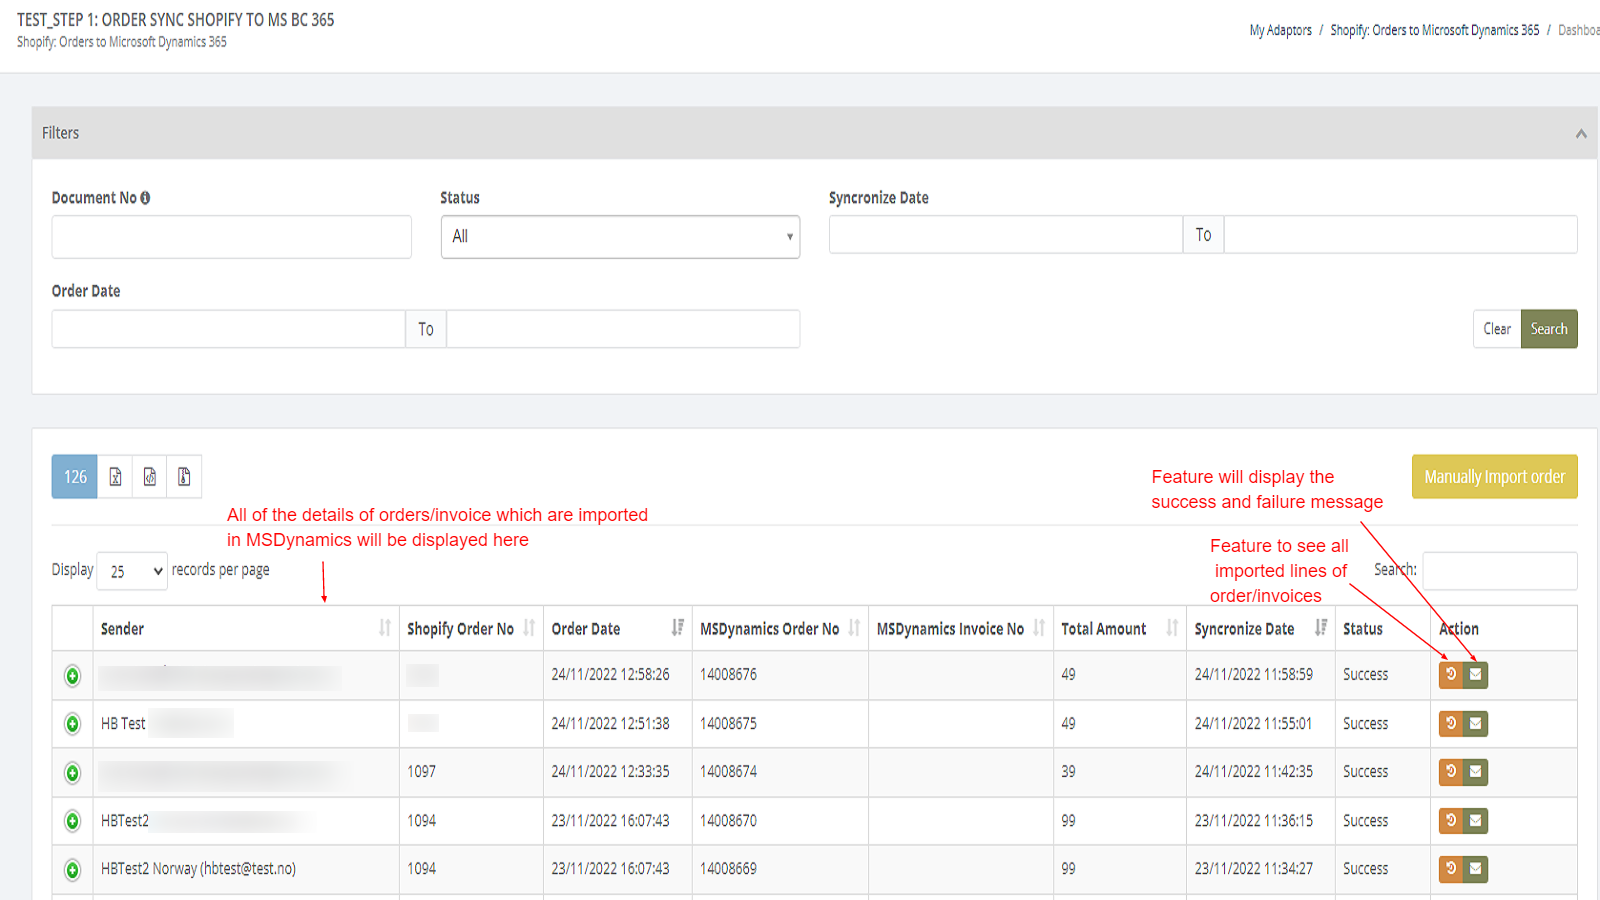
Task: Expand row details for order 14008674
Action: (72, 773)
